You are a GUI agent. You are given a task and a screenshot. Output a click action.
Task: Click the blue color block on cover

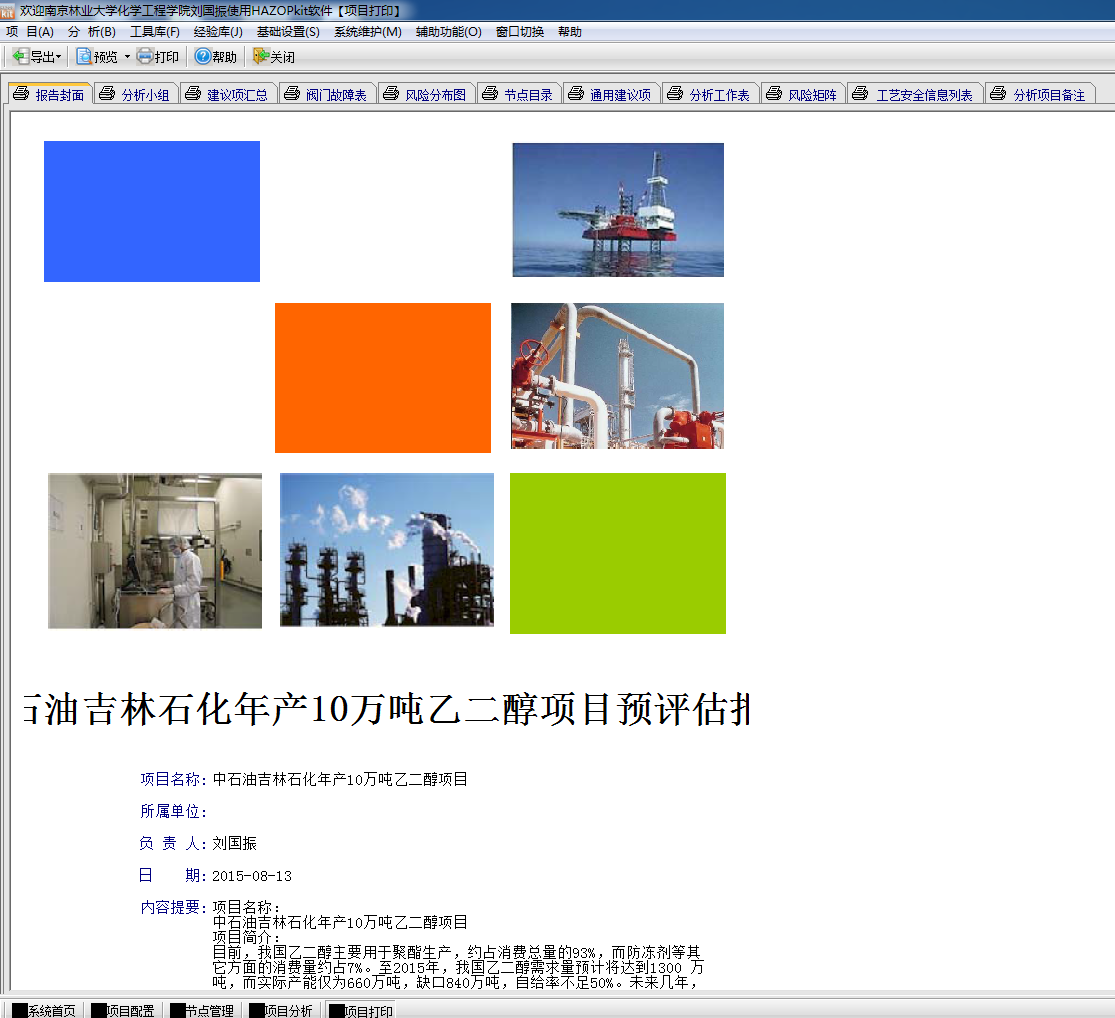tap(152, 211)
